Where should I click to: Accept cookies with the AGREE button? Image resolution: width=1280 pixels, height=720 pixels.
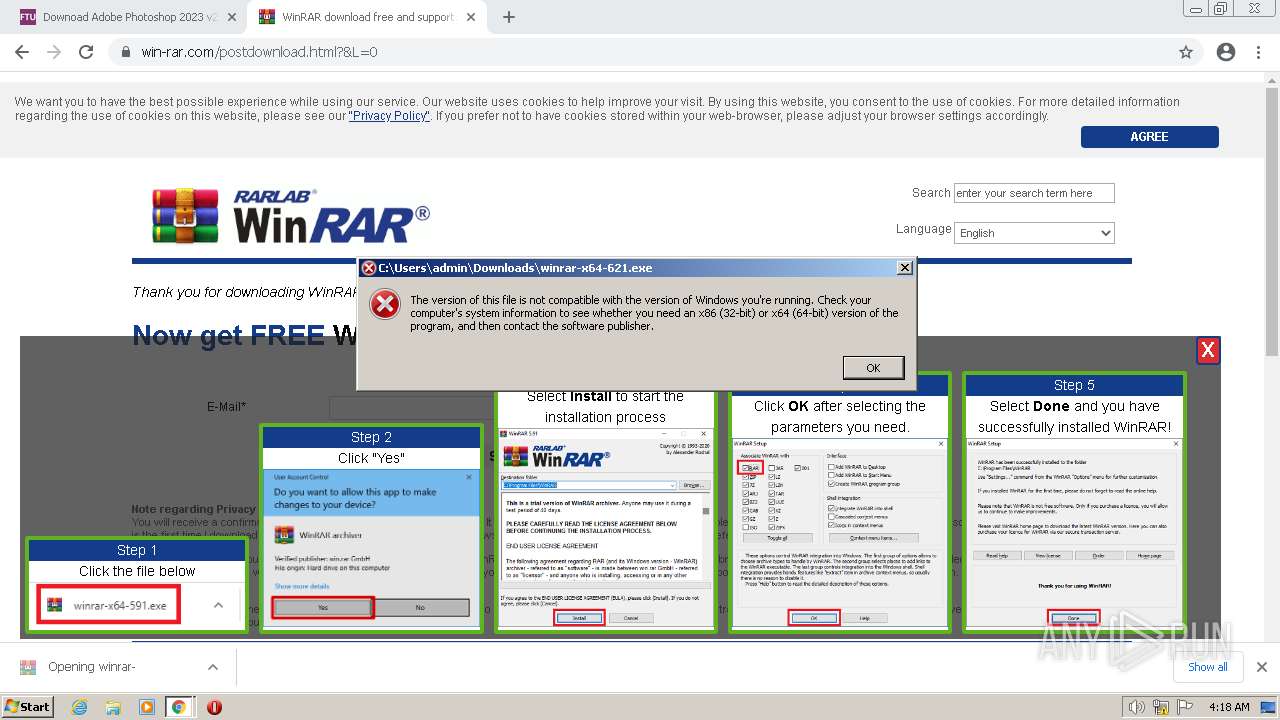(x=1149, y=137)
